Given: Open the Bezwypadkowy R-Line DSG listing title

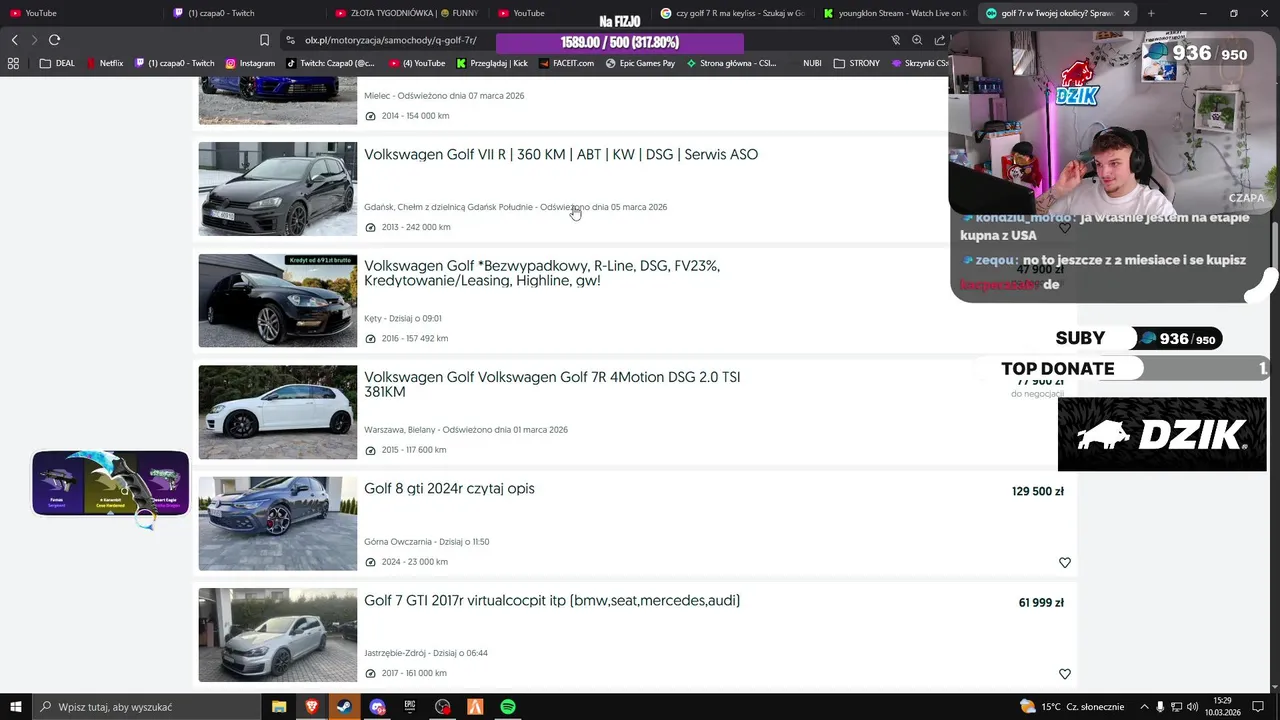Looking at the screenshot, I should click(542, 273).
